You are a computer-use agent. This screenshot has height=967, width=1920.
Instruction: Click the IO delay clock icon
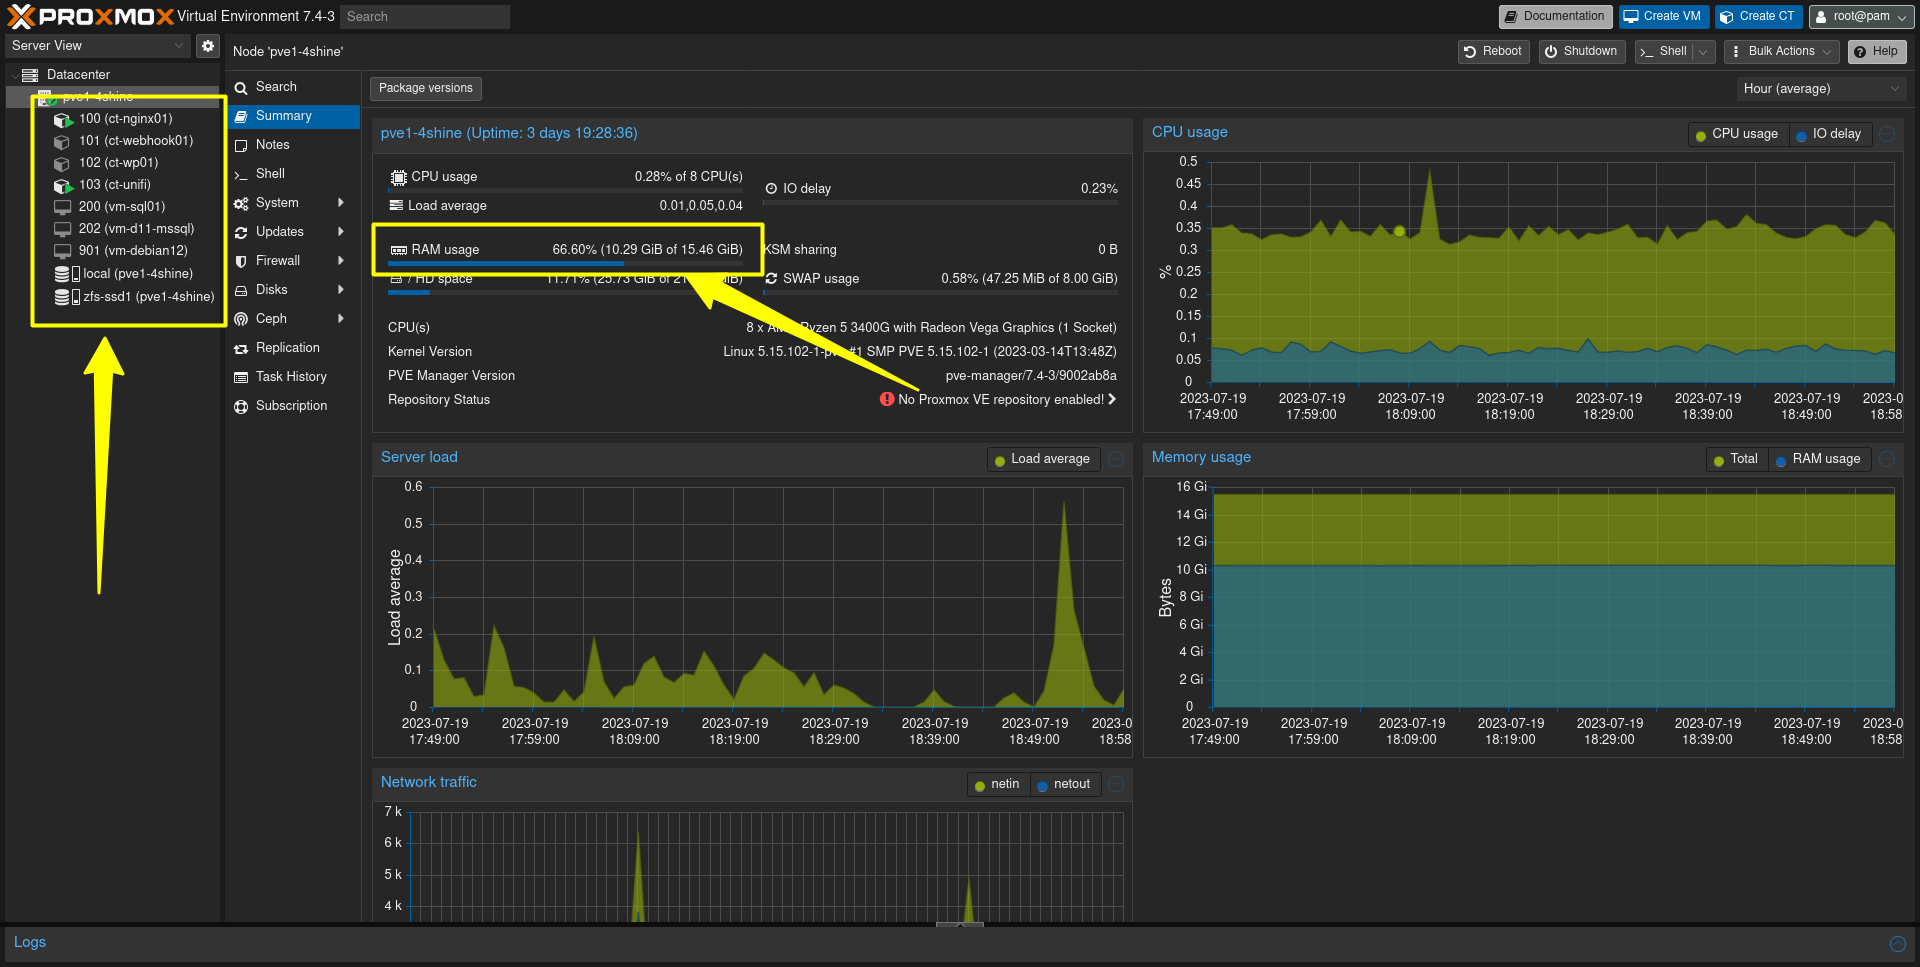click(771, 189)
